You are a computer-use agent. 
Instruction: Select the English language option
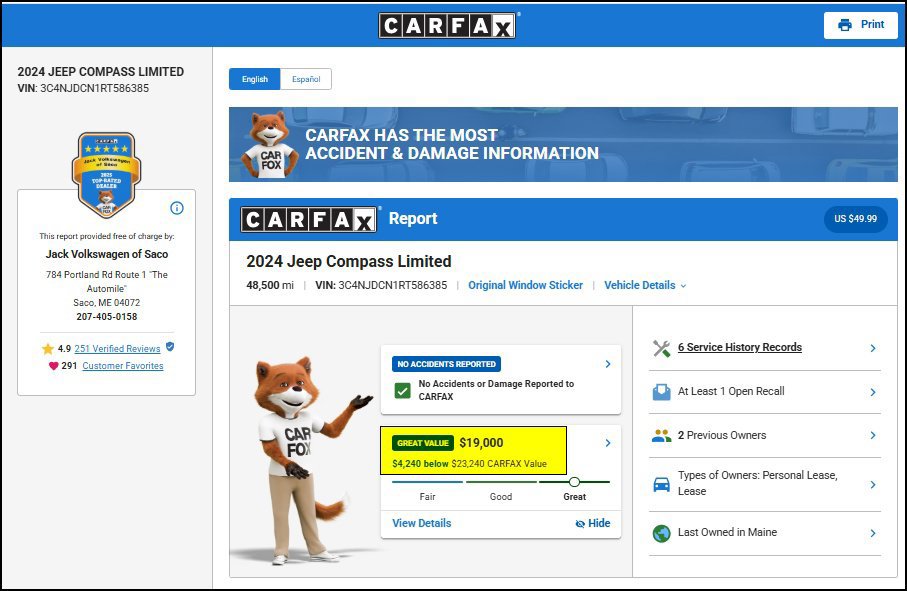pyautogui.click(x=255, y=79)
